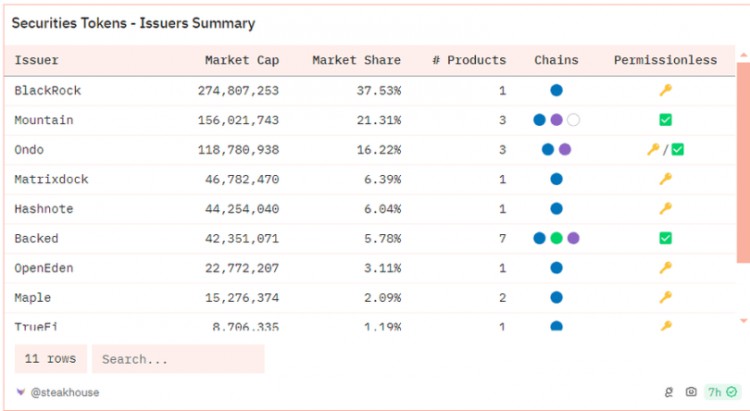Click the scrollbar up arrow
The width and height of the screenshot is (750, 411).
[744, 56]
